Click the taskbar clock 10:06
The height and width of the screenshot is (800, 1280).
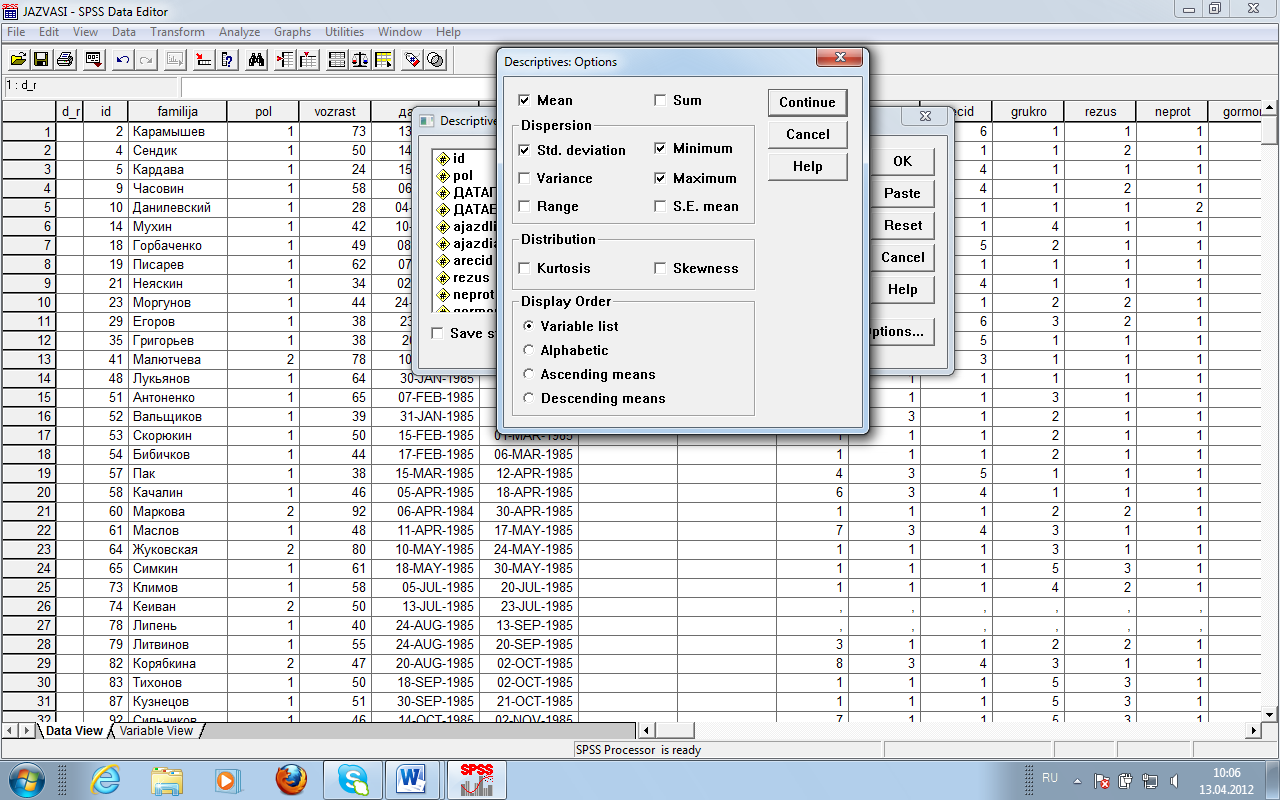1226,772
